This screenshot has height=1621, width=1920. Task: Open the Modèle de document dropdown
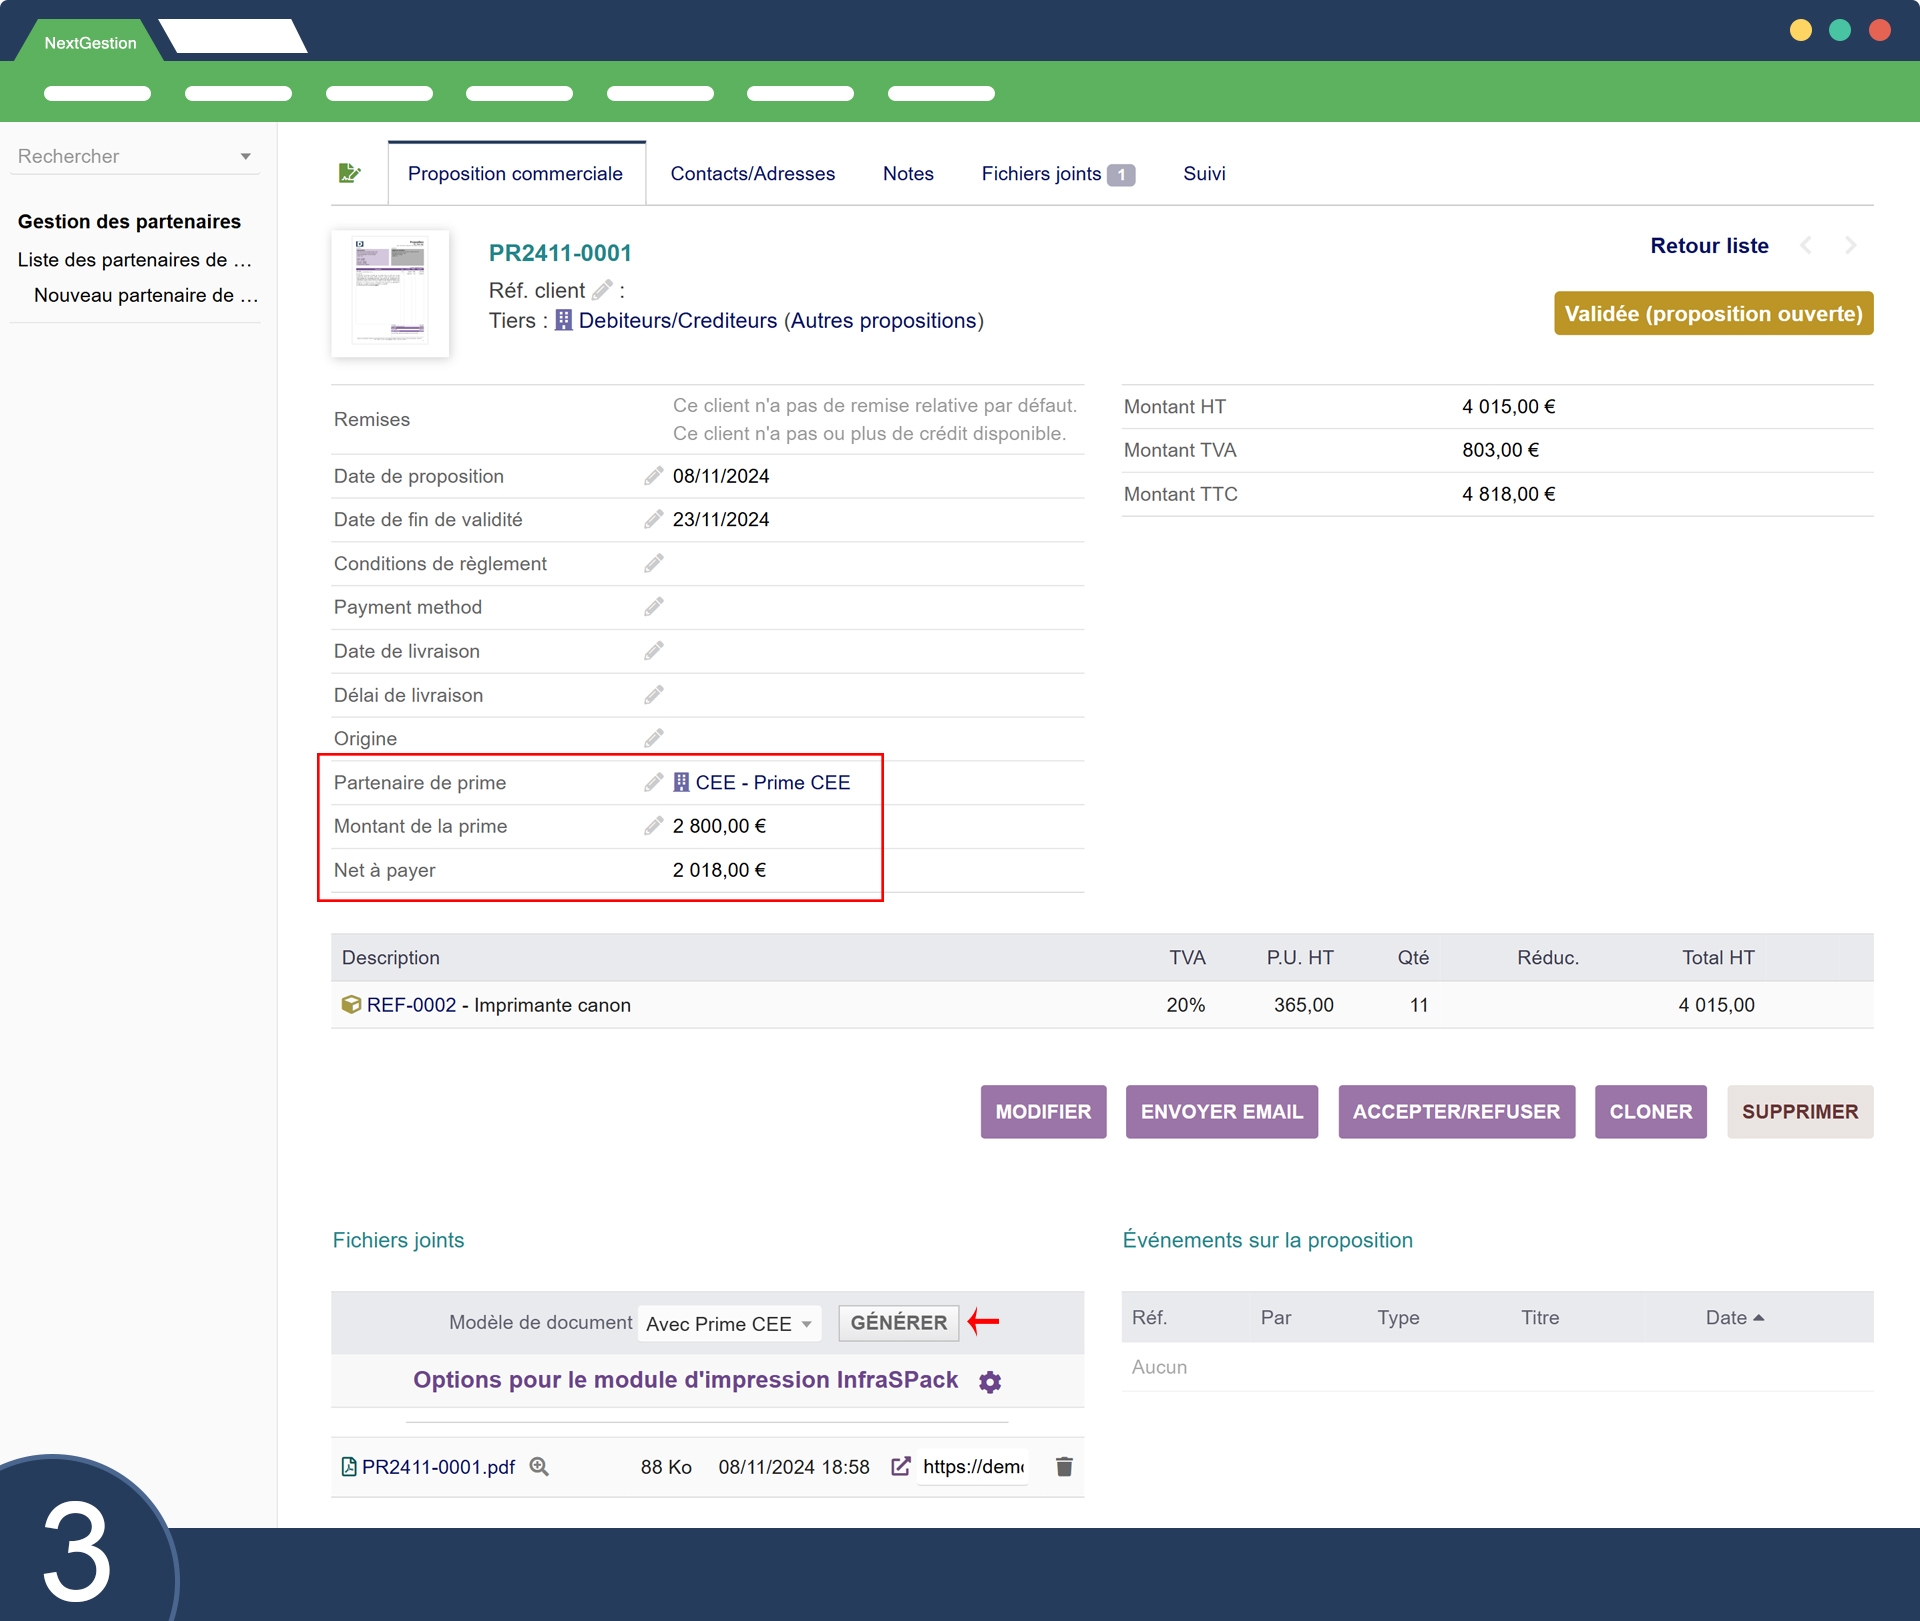(730, 1323)
